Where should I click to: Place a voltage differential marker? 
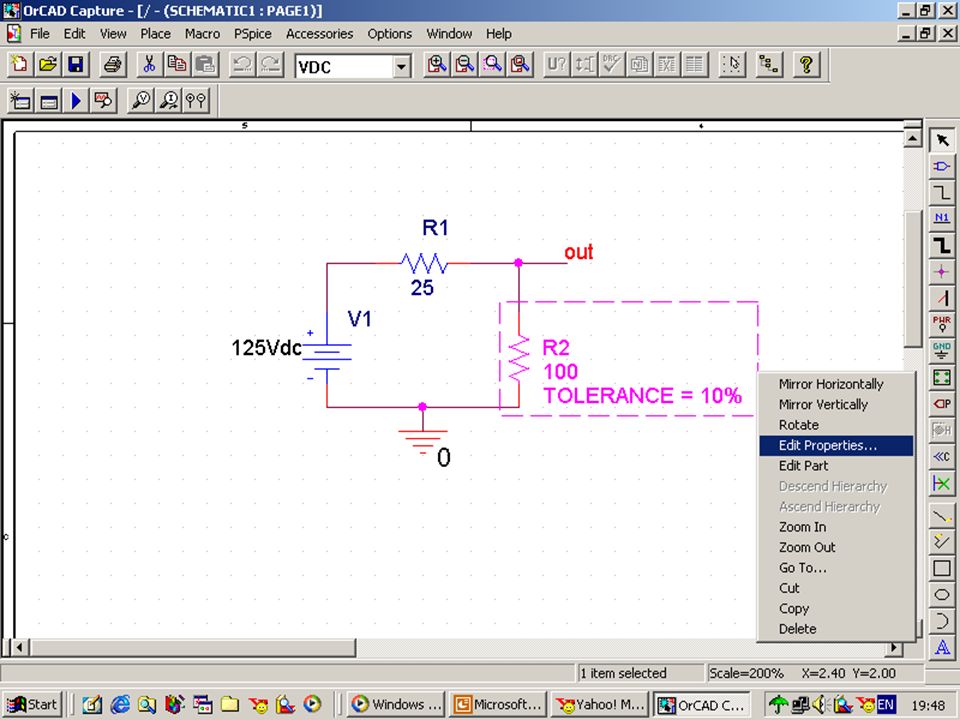[x=196, y=100]
